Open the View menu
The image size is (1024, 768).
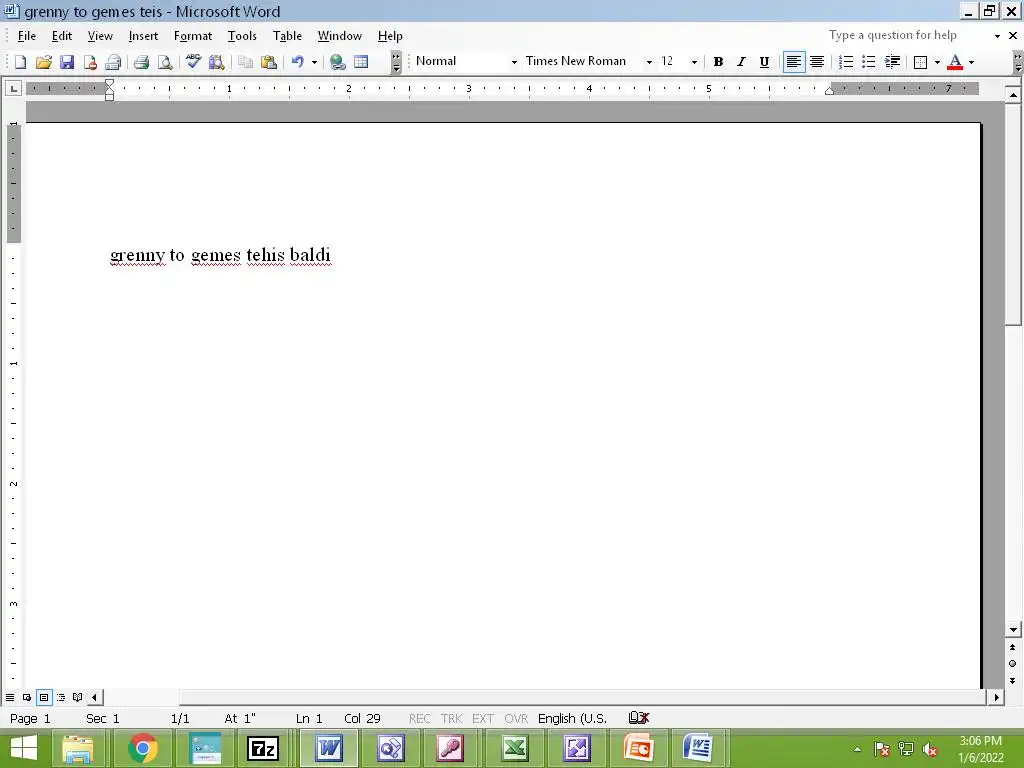[100, 36]
